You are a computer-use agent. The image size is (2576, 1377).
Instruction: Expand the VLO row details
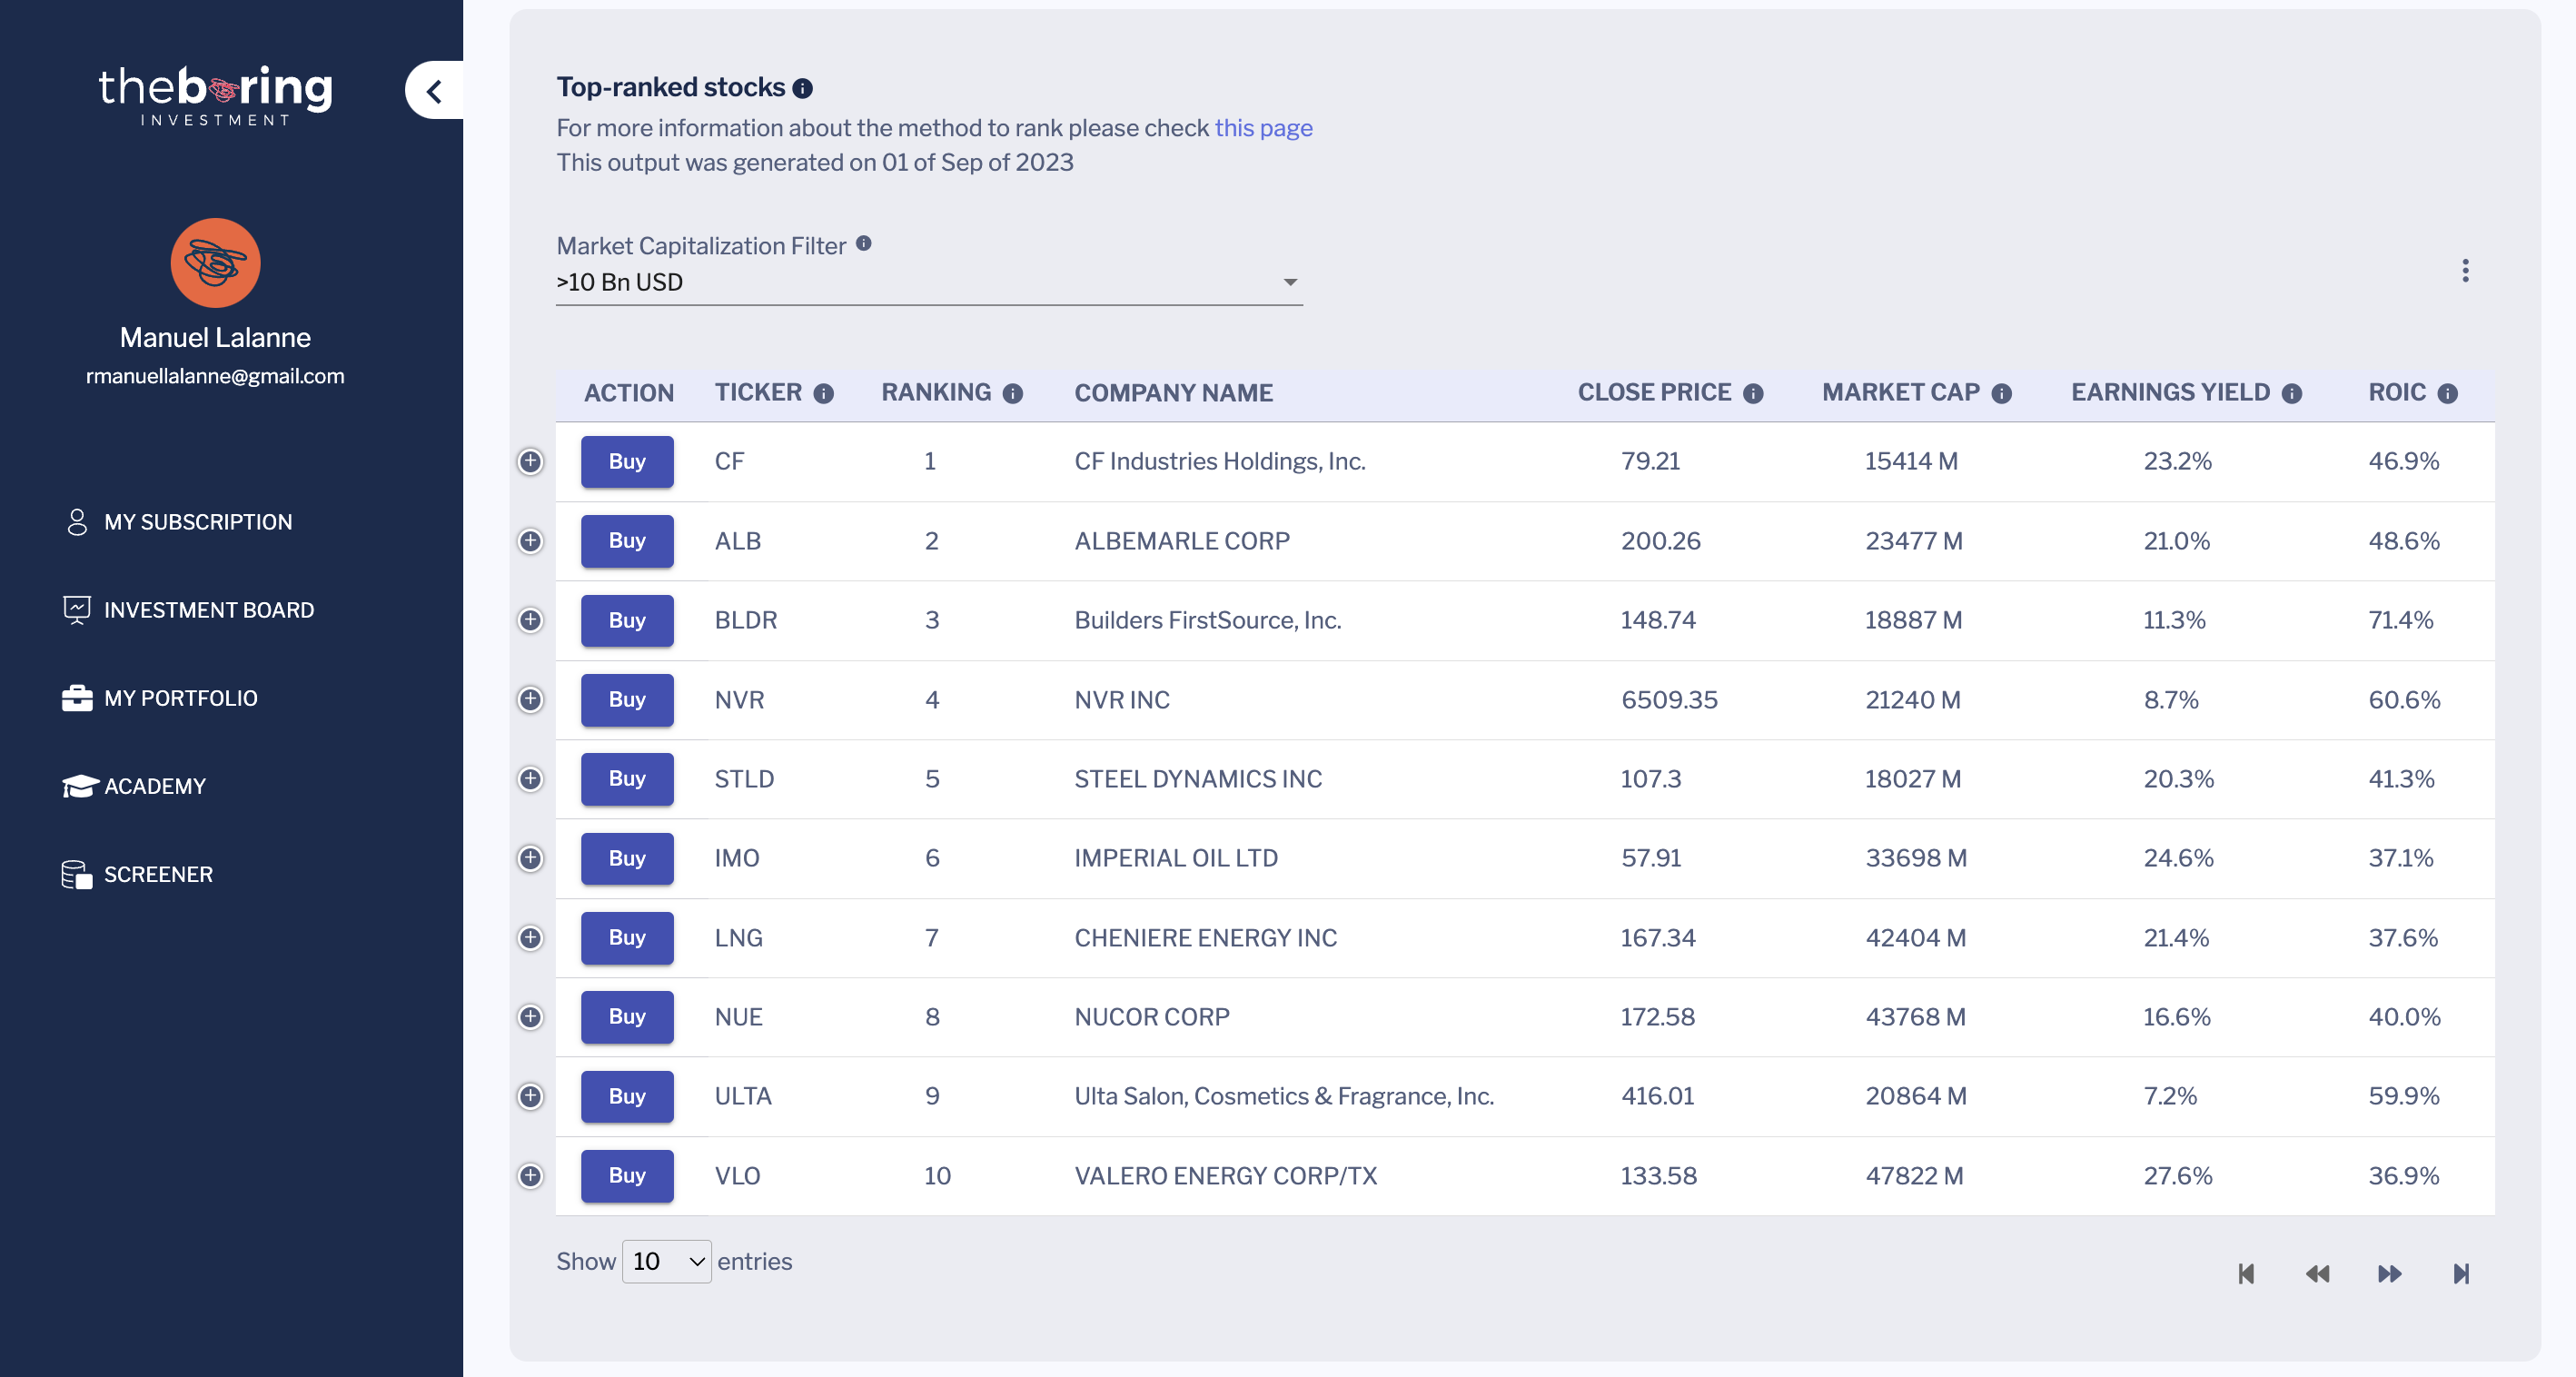pos(530,1176)
